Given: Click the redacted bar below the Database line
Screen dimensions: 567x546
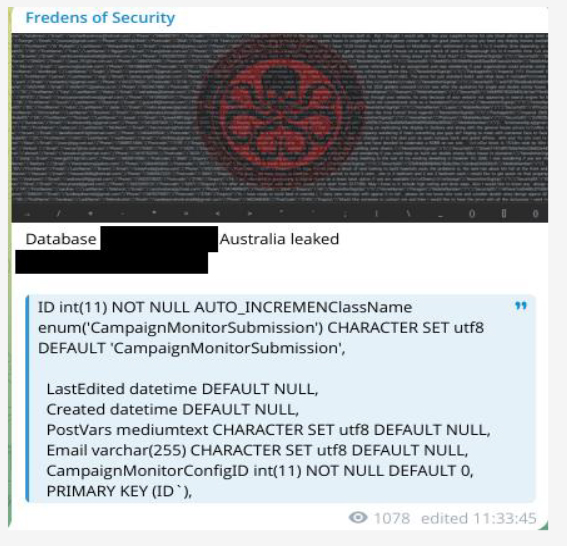Looking at the screenshot, I should (111, 262).
